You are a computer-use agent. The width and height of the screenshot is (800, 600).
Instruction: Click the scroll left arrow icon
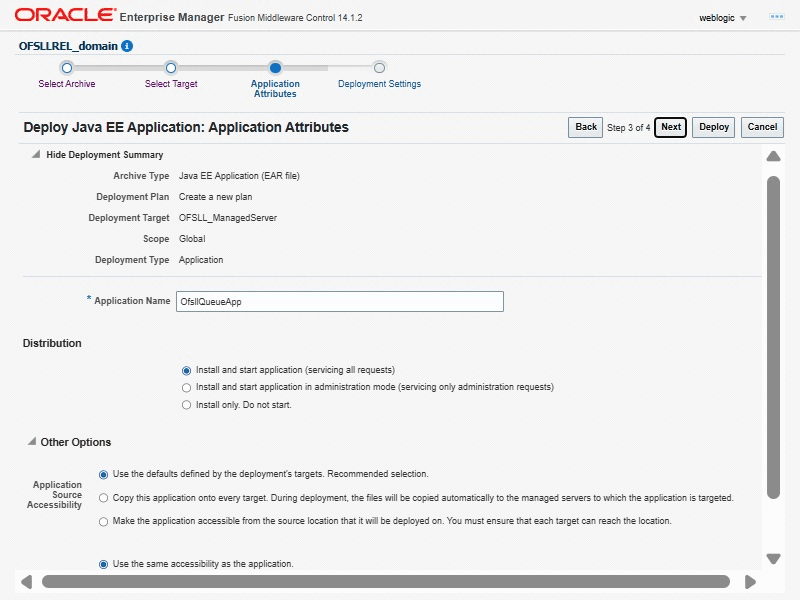pos(27,582)
